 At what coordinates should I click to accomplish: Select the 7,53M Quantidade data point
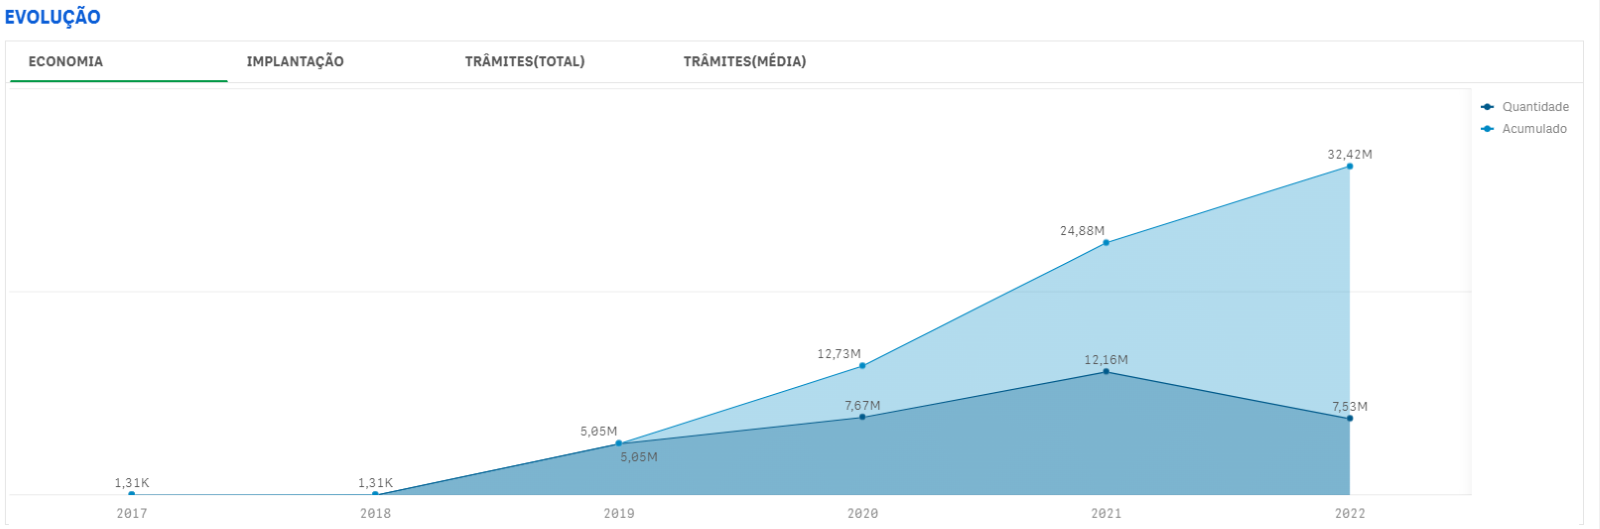click(1350, 418)
